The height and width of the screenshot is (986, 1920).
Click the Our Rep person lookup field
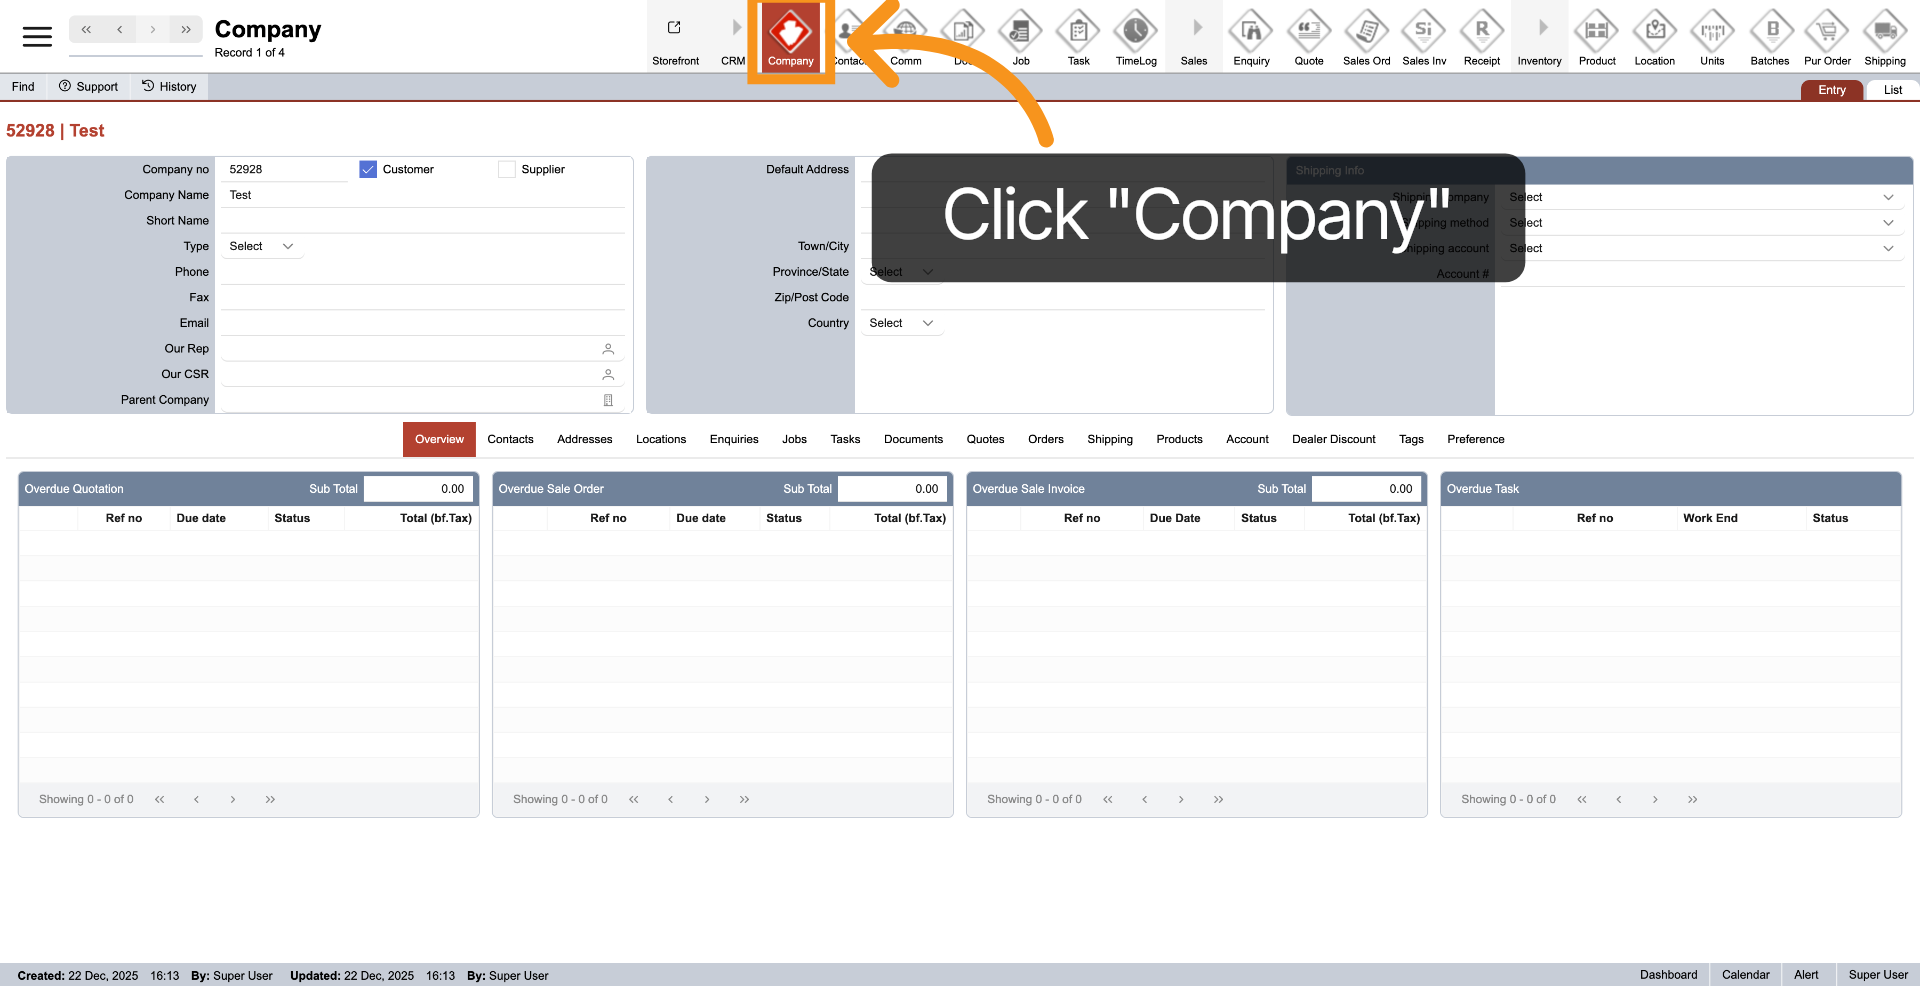pos(608,349)
